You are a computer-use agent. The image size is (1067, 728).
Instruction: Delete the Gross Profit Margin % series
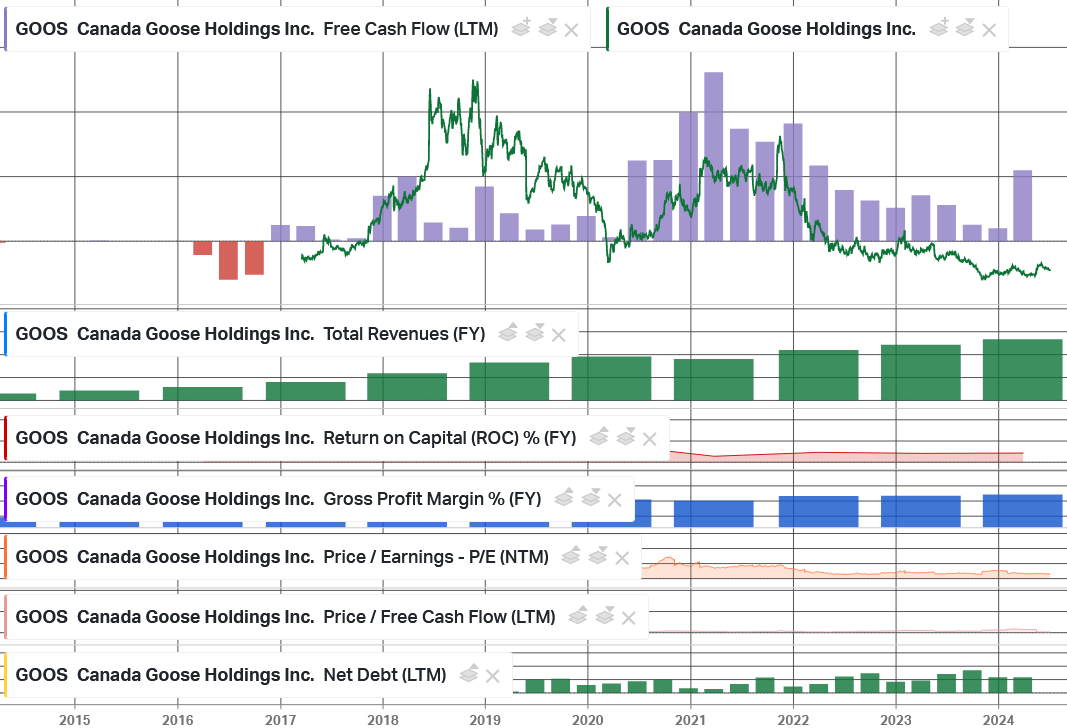click(614, 500)
